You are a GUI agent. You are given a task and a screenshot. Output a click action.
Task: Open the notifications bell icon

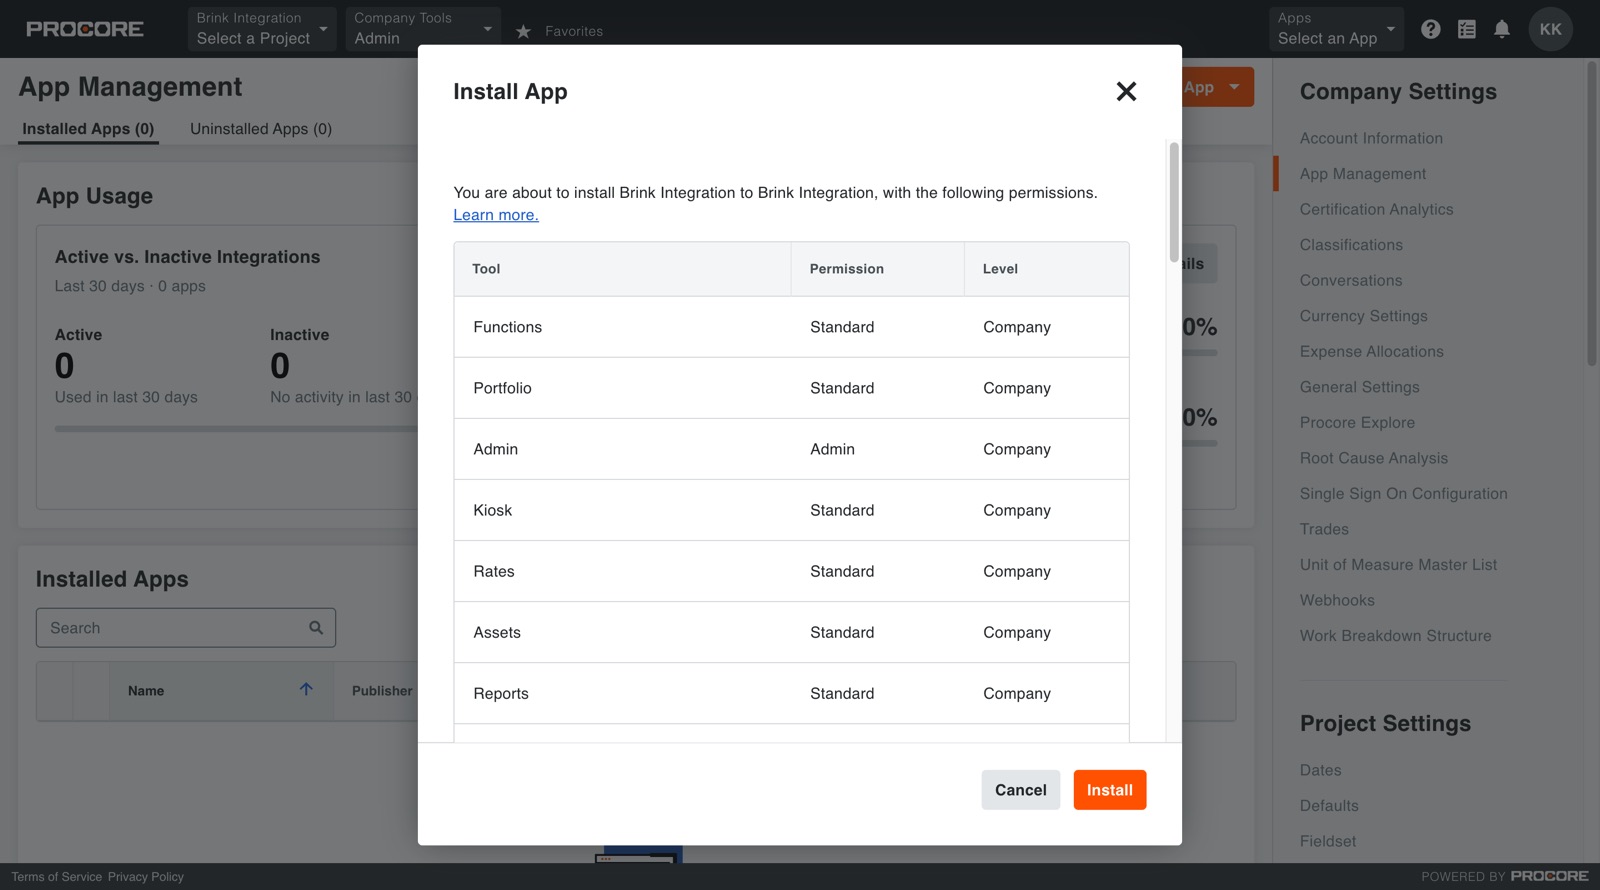pyautogui.click(x=1502, y=29)
